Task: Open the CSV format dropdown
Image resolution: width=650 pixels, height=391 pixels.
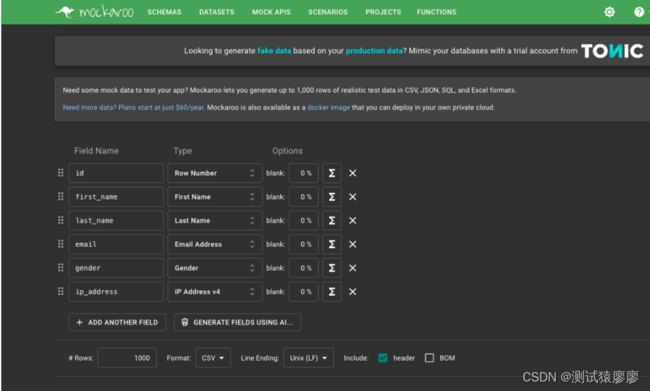Action: click(213, 358)
